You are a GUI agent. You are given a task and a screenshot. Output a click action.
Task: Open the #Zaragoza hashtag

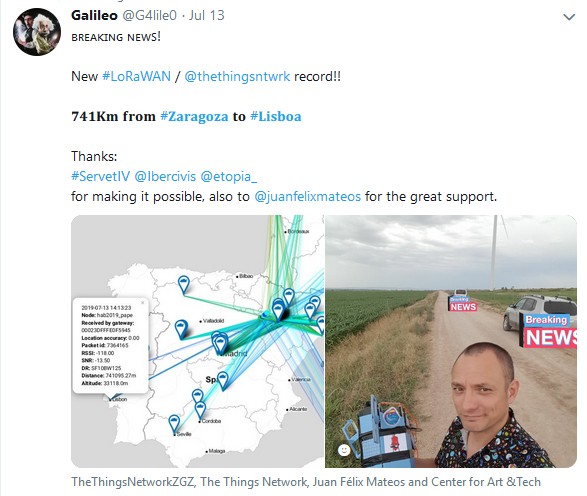tap(194, 117)
